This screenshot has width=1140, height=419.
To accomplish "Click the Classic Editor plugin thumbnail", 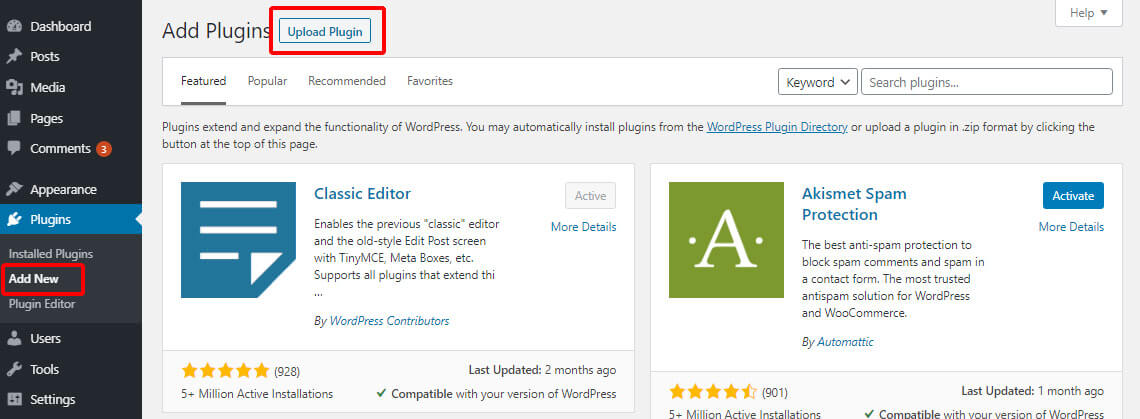I will (x=238, y=240).
